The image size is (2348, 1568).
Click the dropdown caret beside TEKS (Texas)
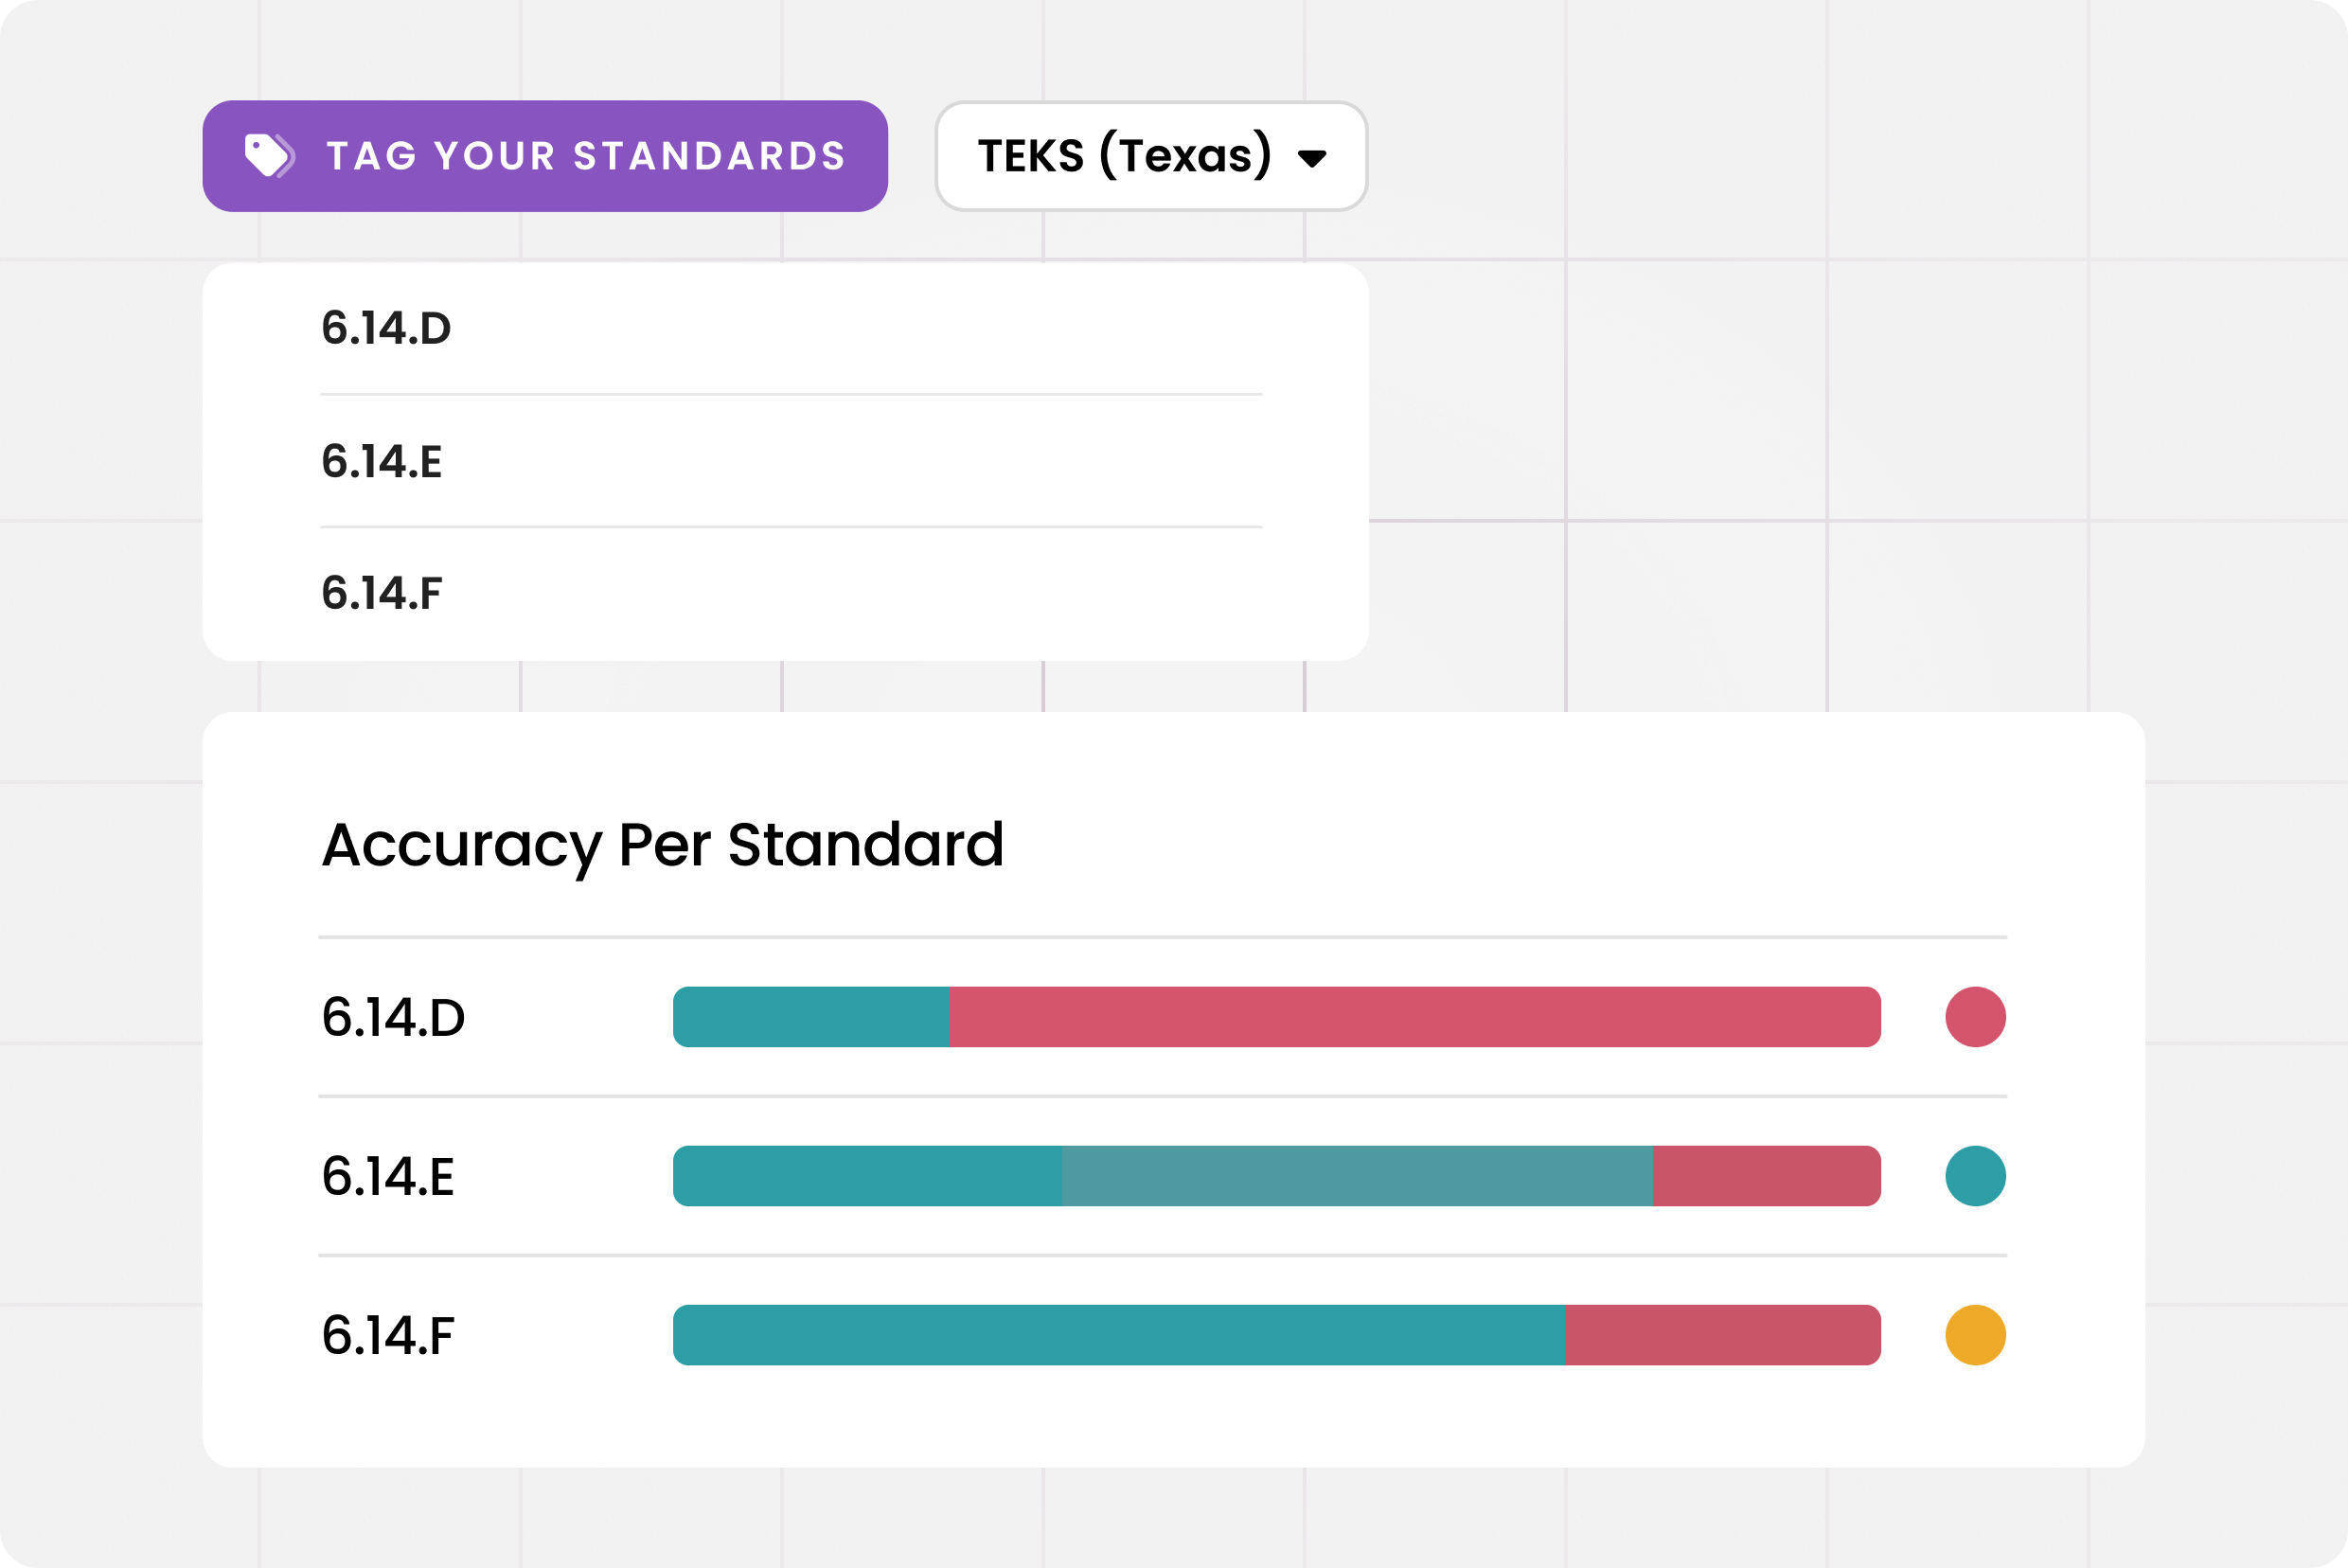[1311, 158]
